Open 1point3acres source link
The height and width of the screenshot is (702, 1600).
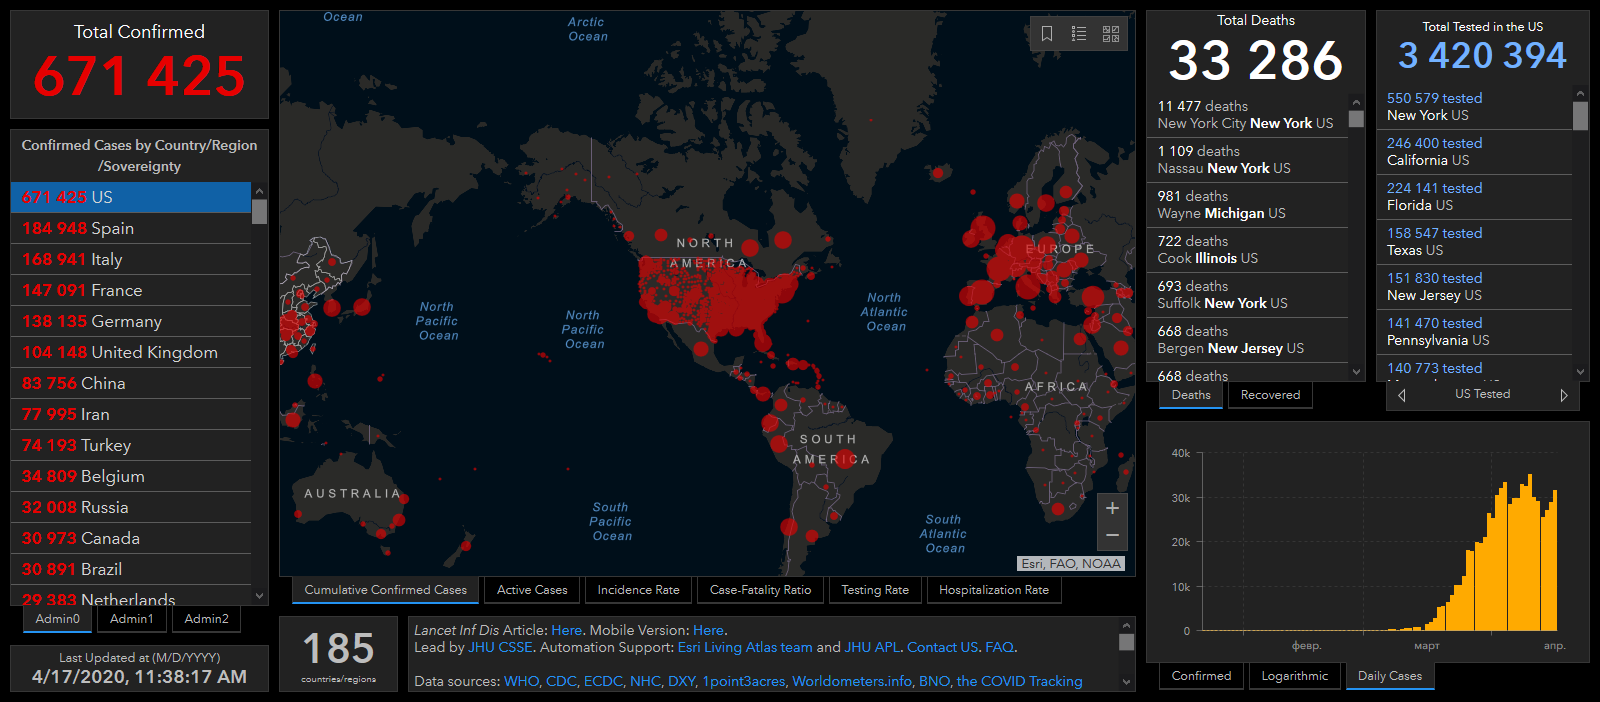[744, 681]
